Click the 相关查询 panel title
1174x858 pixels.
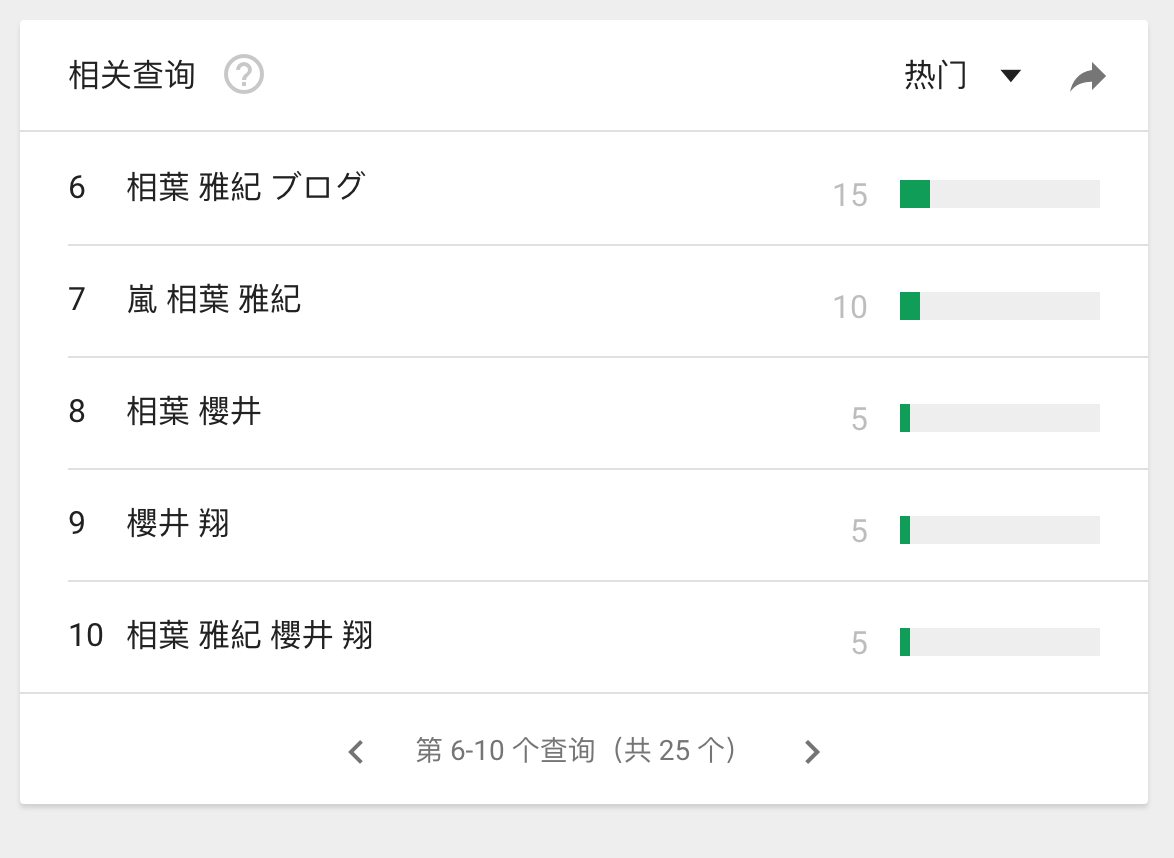point(132,75)
